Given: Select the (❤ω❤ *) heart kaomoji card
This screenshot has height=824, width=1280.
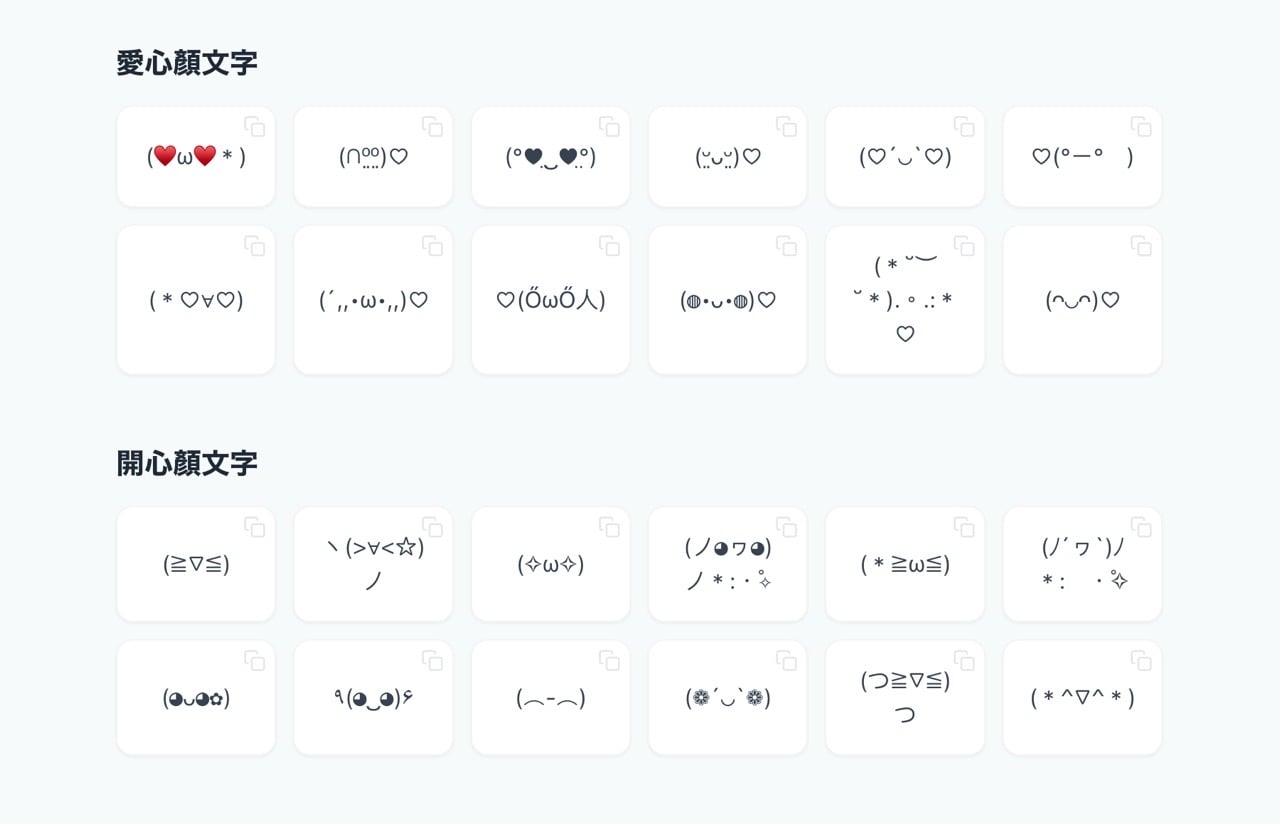Looking at the screenshot, I should pyautogui.click(x=195, y=156).
